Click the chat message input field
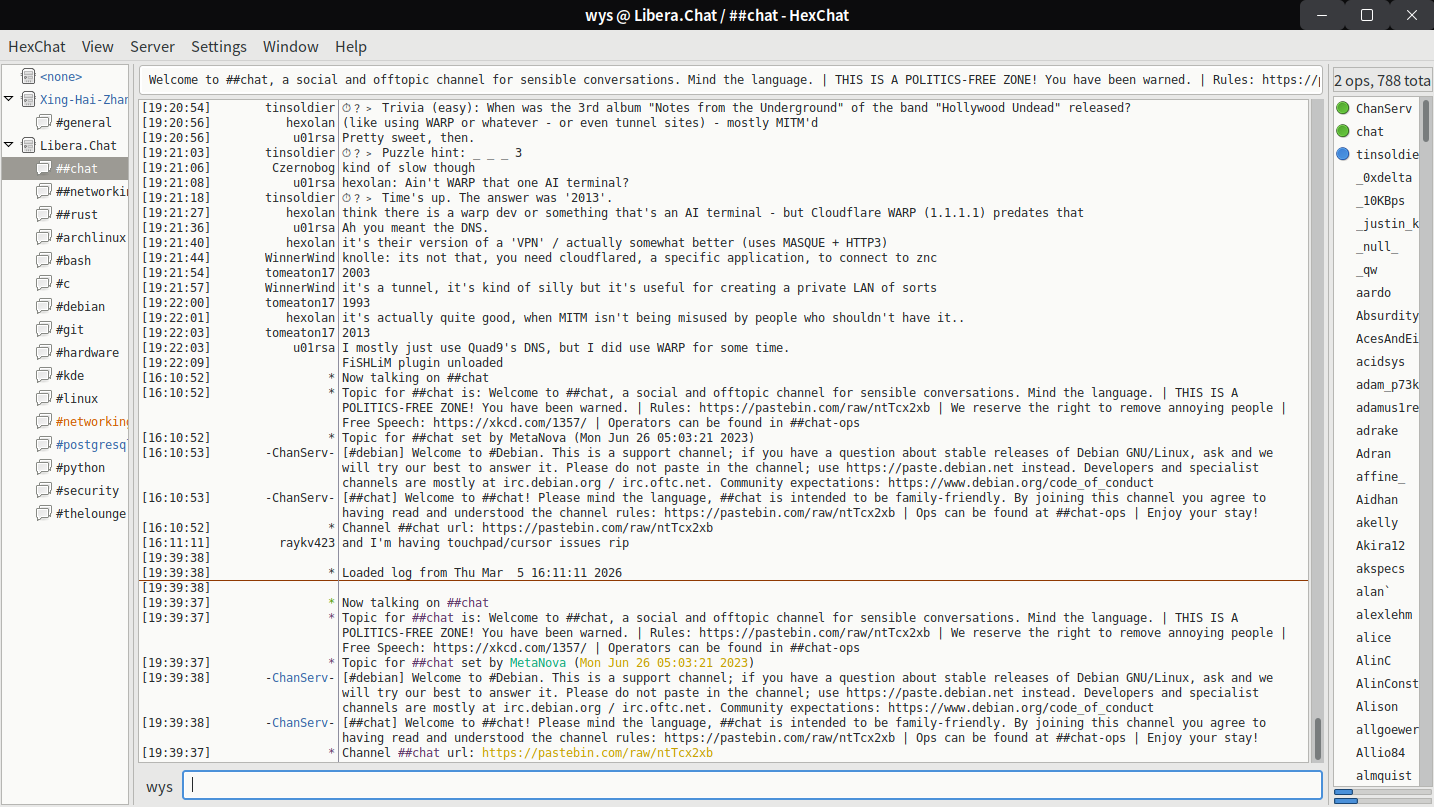The height and width of the screenshot is (807, 1434). tap(750, 785)
